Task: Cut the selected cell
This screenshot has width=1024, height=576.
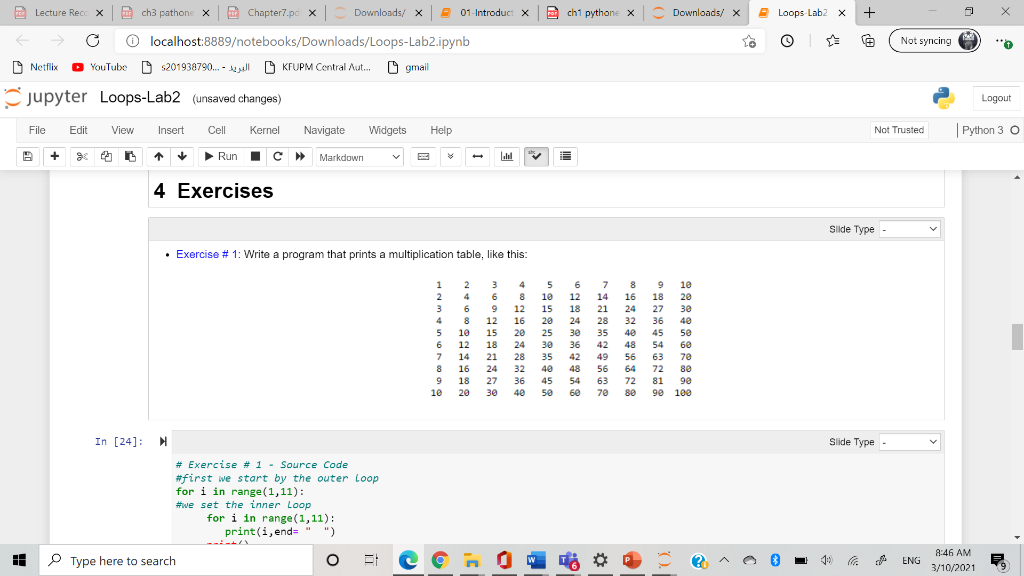Action: pyautogui.click(x=82, y=157)
